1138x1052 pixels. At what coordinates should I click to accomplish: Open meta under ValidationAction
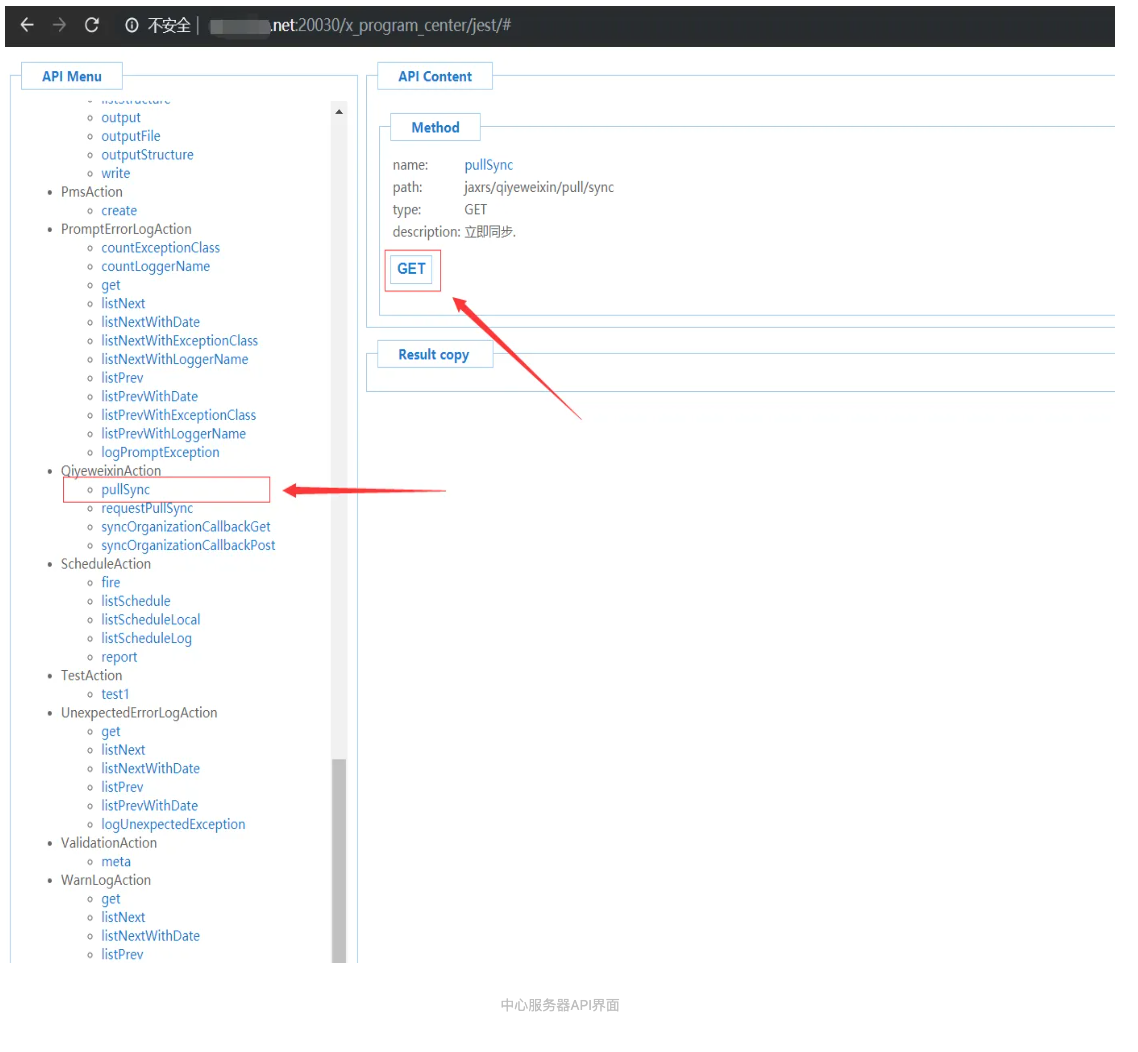click(116, 861)
